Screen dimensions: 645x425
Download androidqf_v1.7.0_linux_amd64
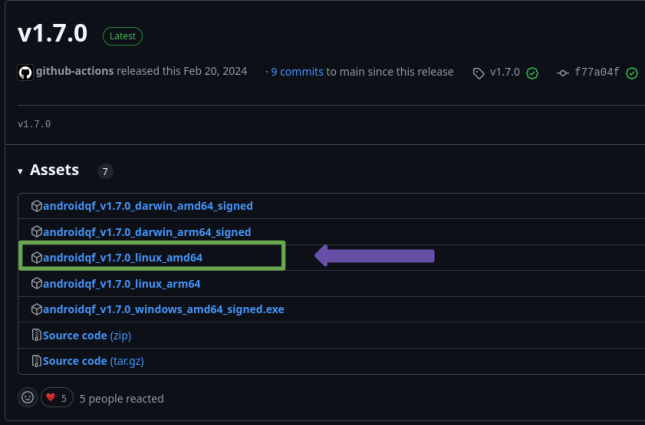[x=123, y=258]
